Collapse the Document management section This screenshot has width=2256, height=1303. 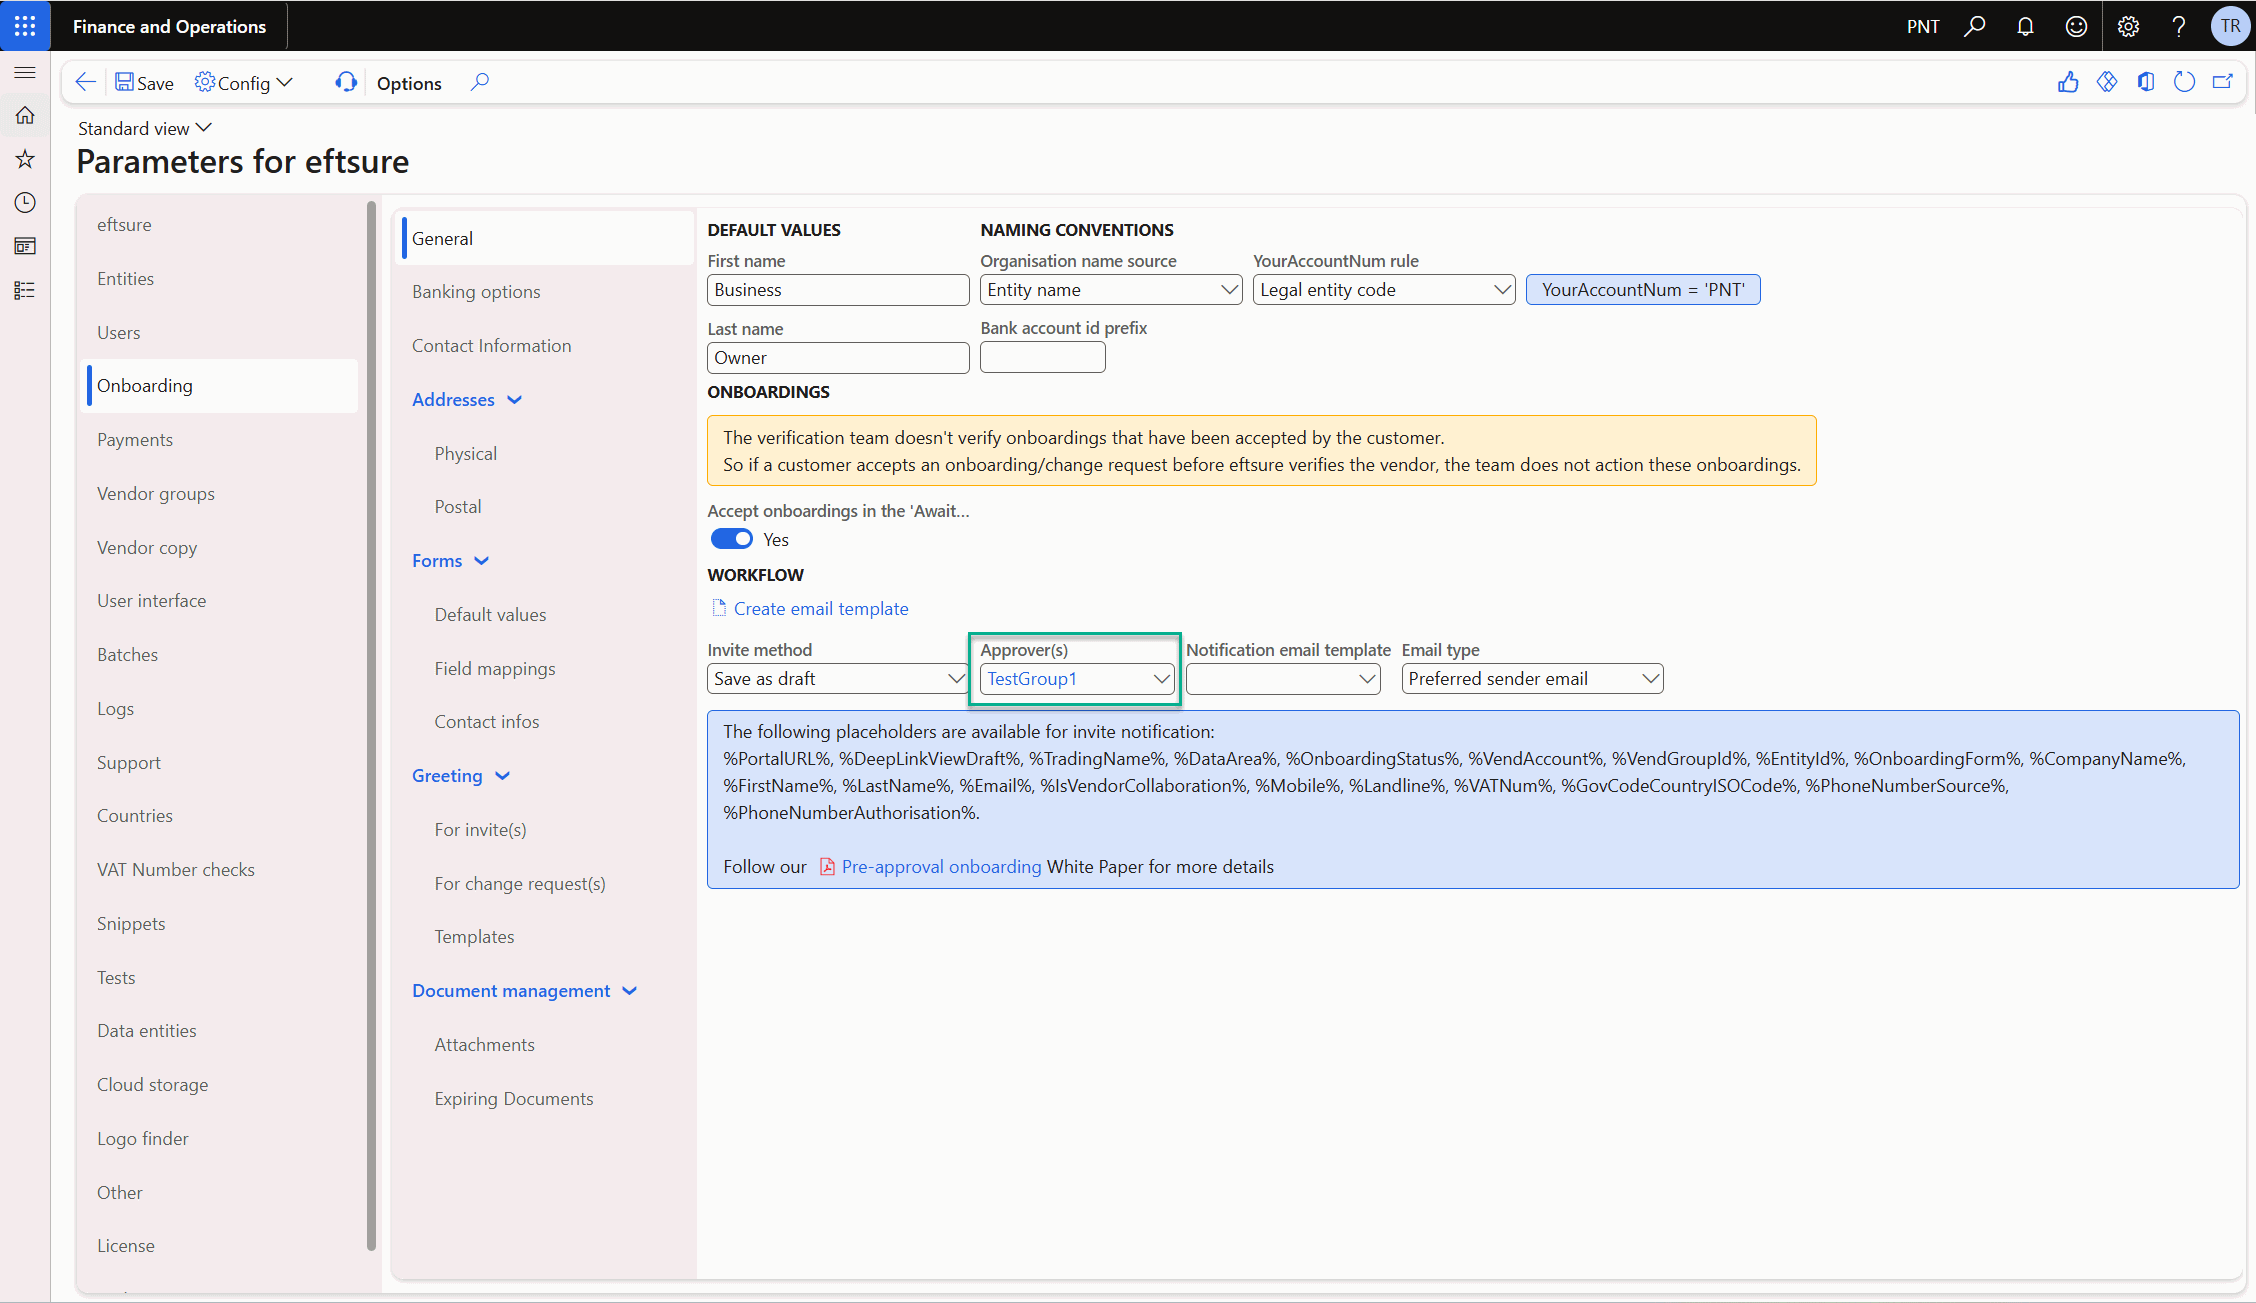click(x=525, y=991)
